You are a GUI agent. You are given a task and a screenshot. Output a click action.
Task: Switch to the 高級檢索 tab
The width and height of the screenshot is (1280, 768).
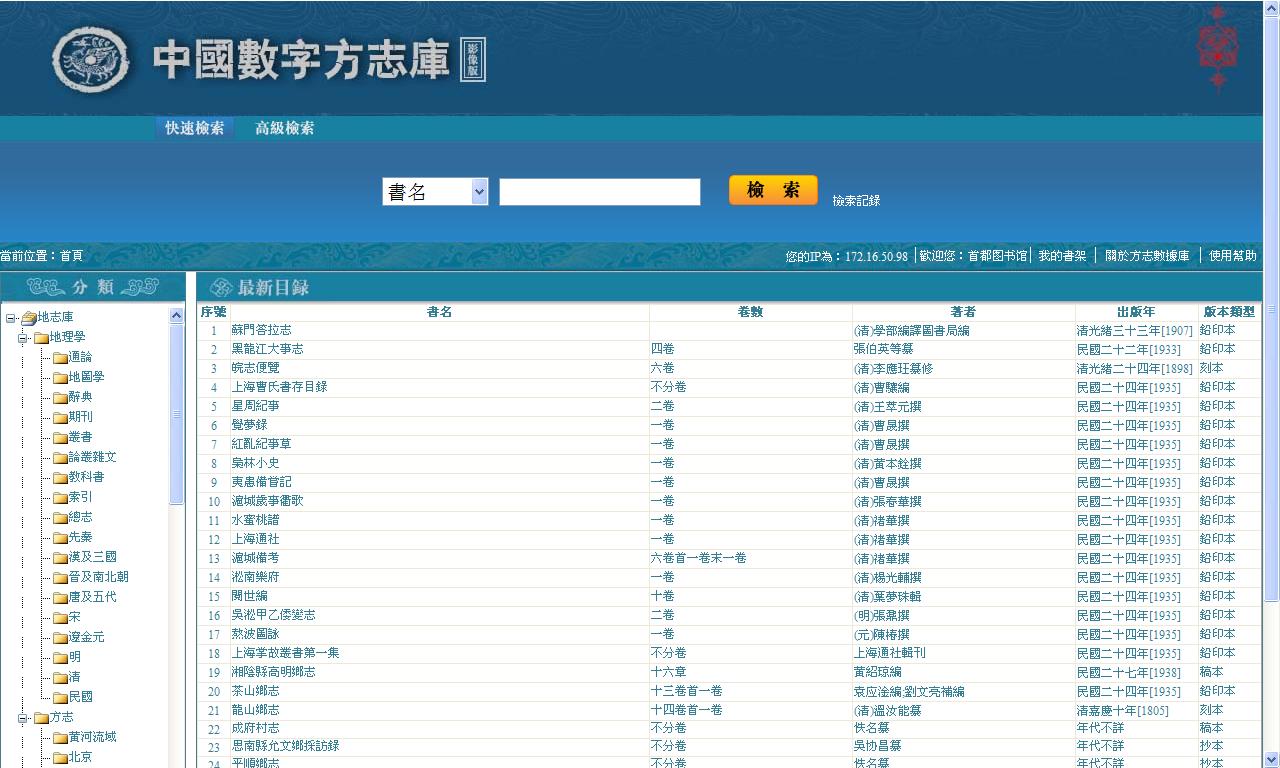[284, 128]
